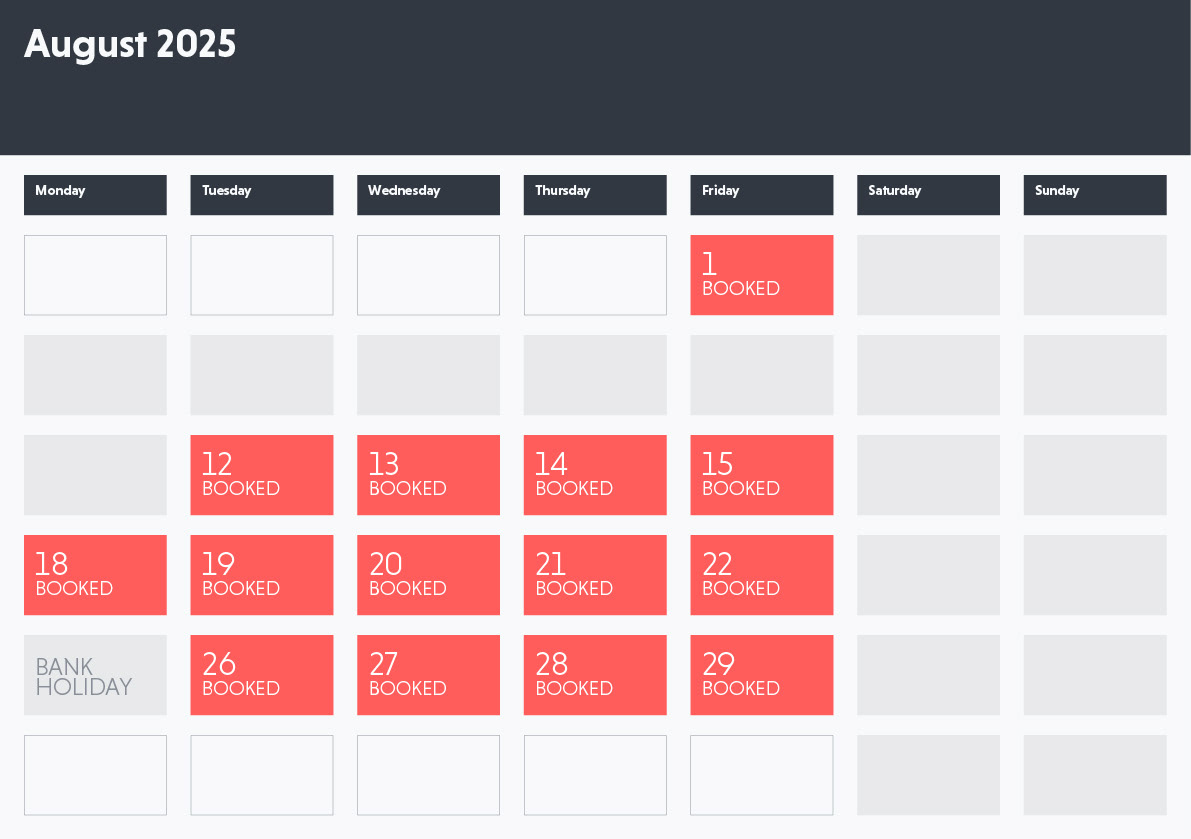
Task: Click the Bank Holiday cell
Action: point(95,675)
